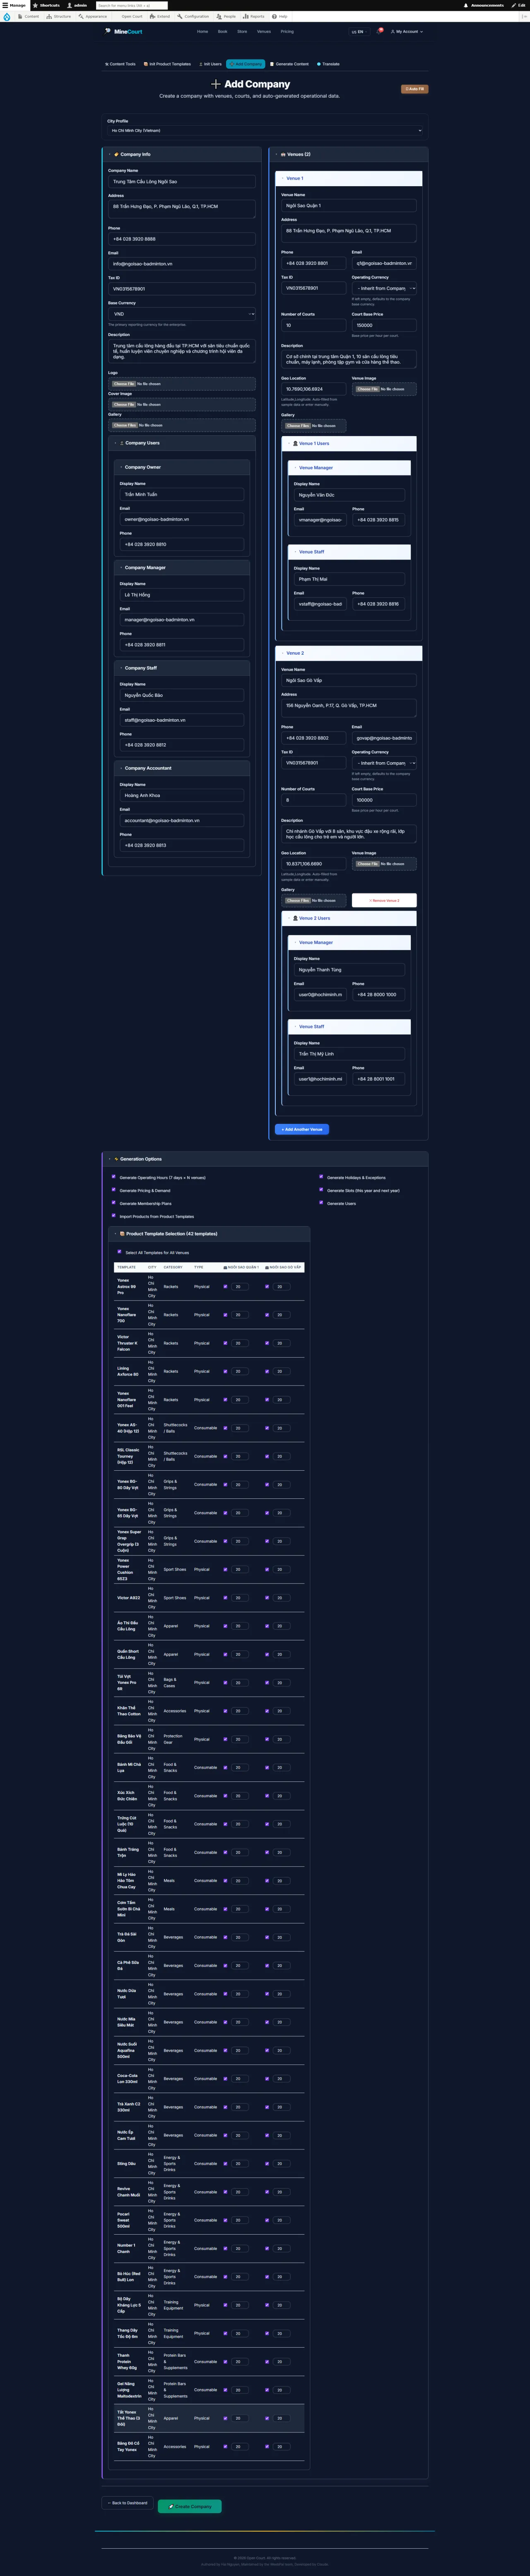Toggle Generate Operating Hours checkbox
The image size is (530, 2576).
pyautogui.click(x=113, y=1177)
